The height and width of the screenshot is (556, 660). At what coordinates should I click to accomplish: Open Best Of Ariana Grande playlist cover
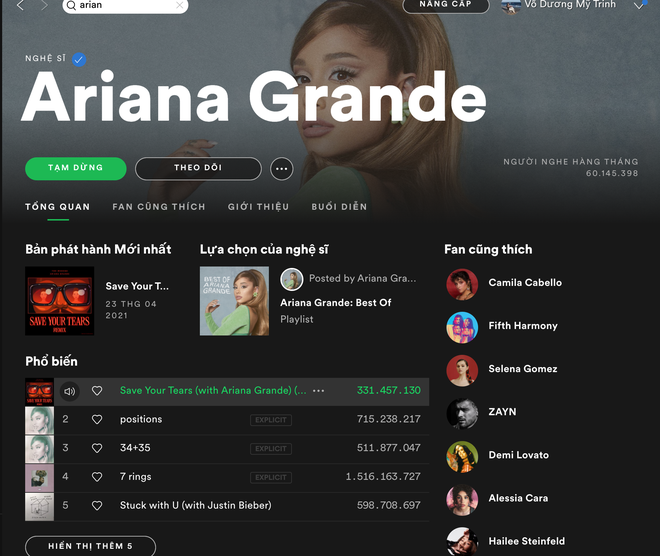(234, 301)
